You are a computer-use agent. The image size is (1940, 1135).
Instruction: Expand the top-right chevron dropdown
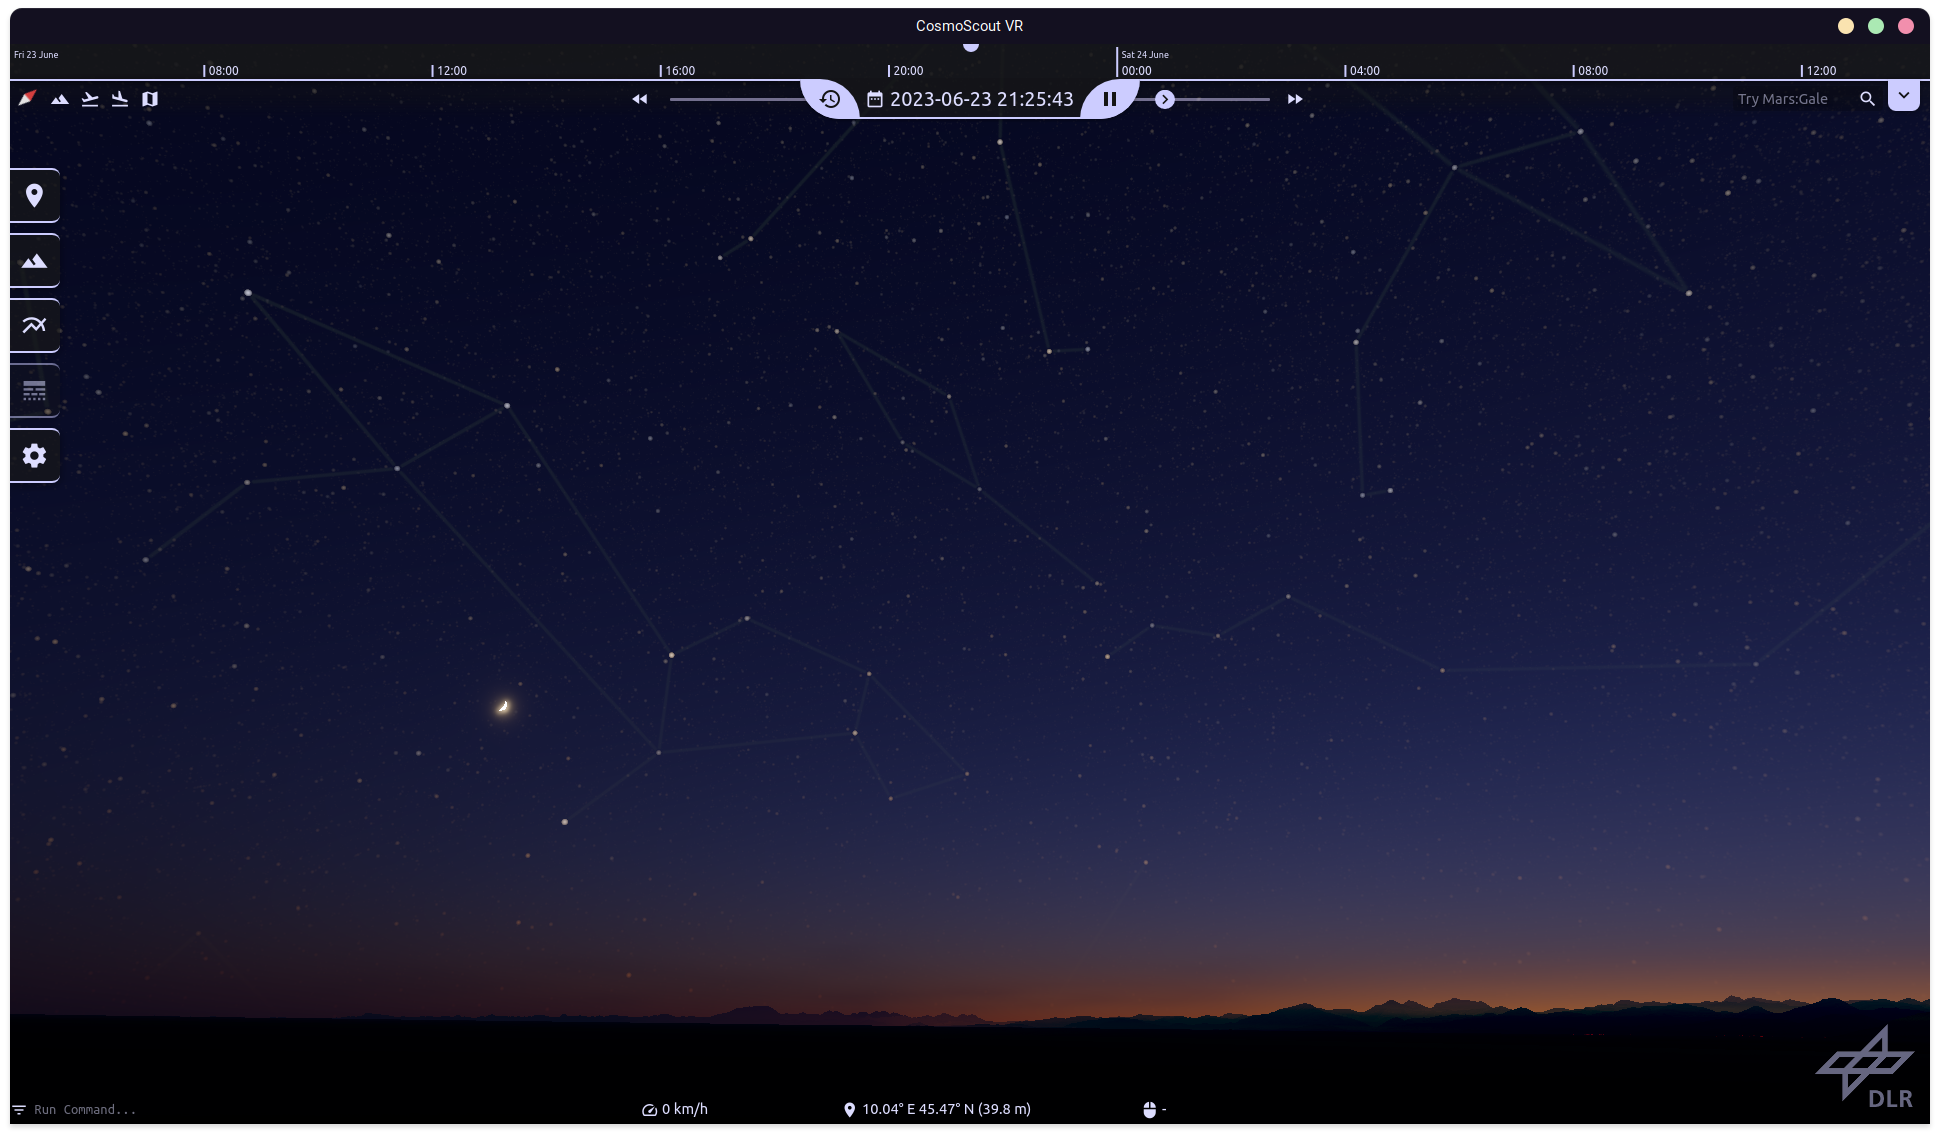tap(1904, 96)
